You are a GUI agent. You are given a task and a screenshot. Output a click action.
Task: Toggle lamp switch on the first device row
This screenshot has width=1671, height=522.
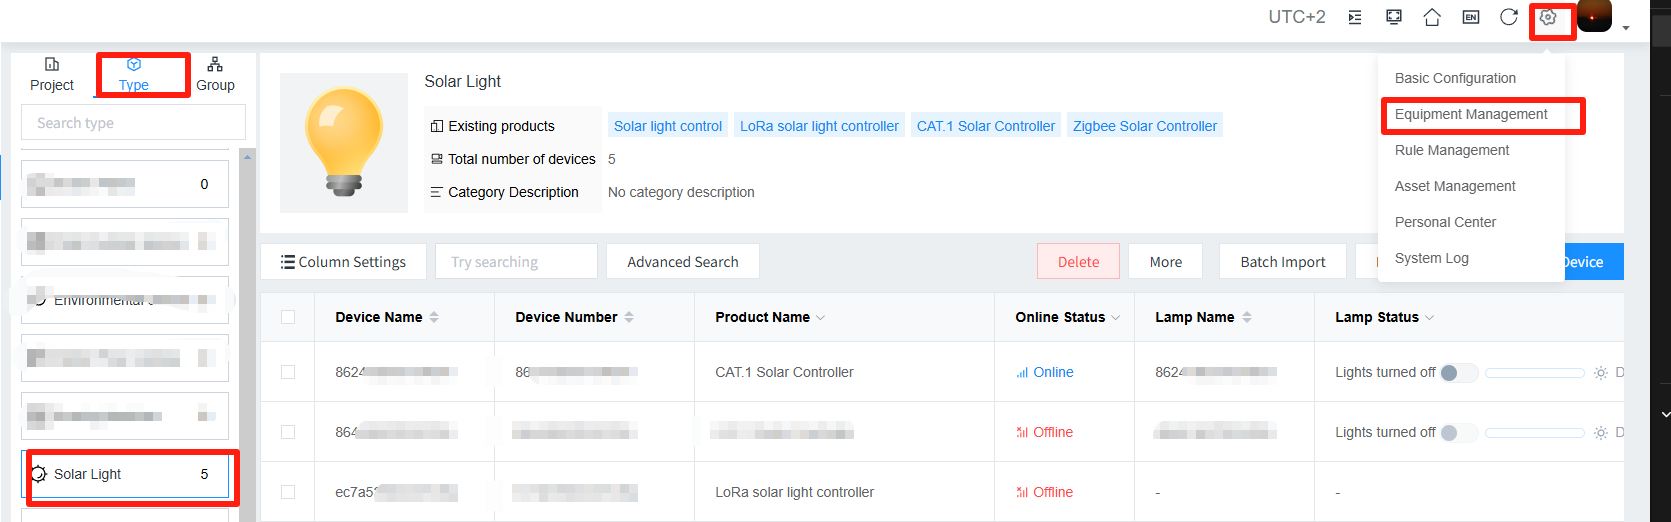click(1455, 373)
